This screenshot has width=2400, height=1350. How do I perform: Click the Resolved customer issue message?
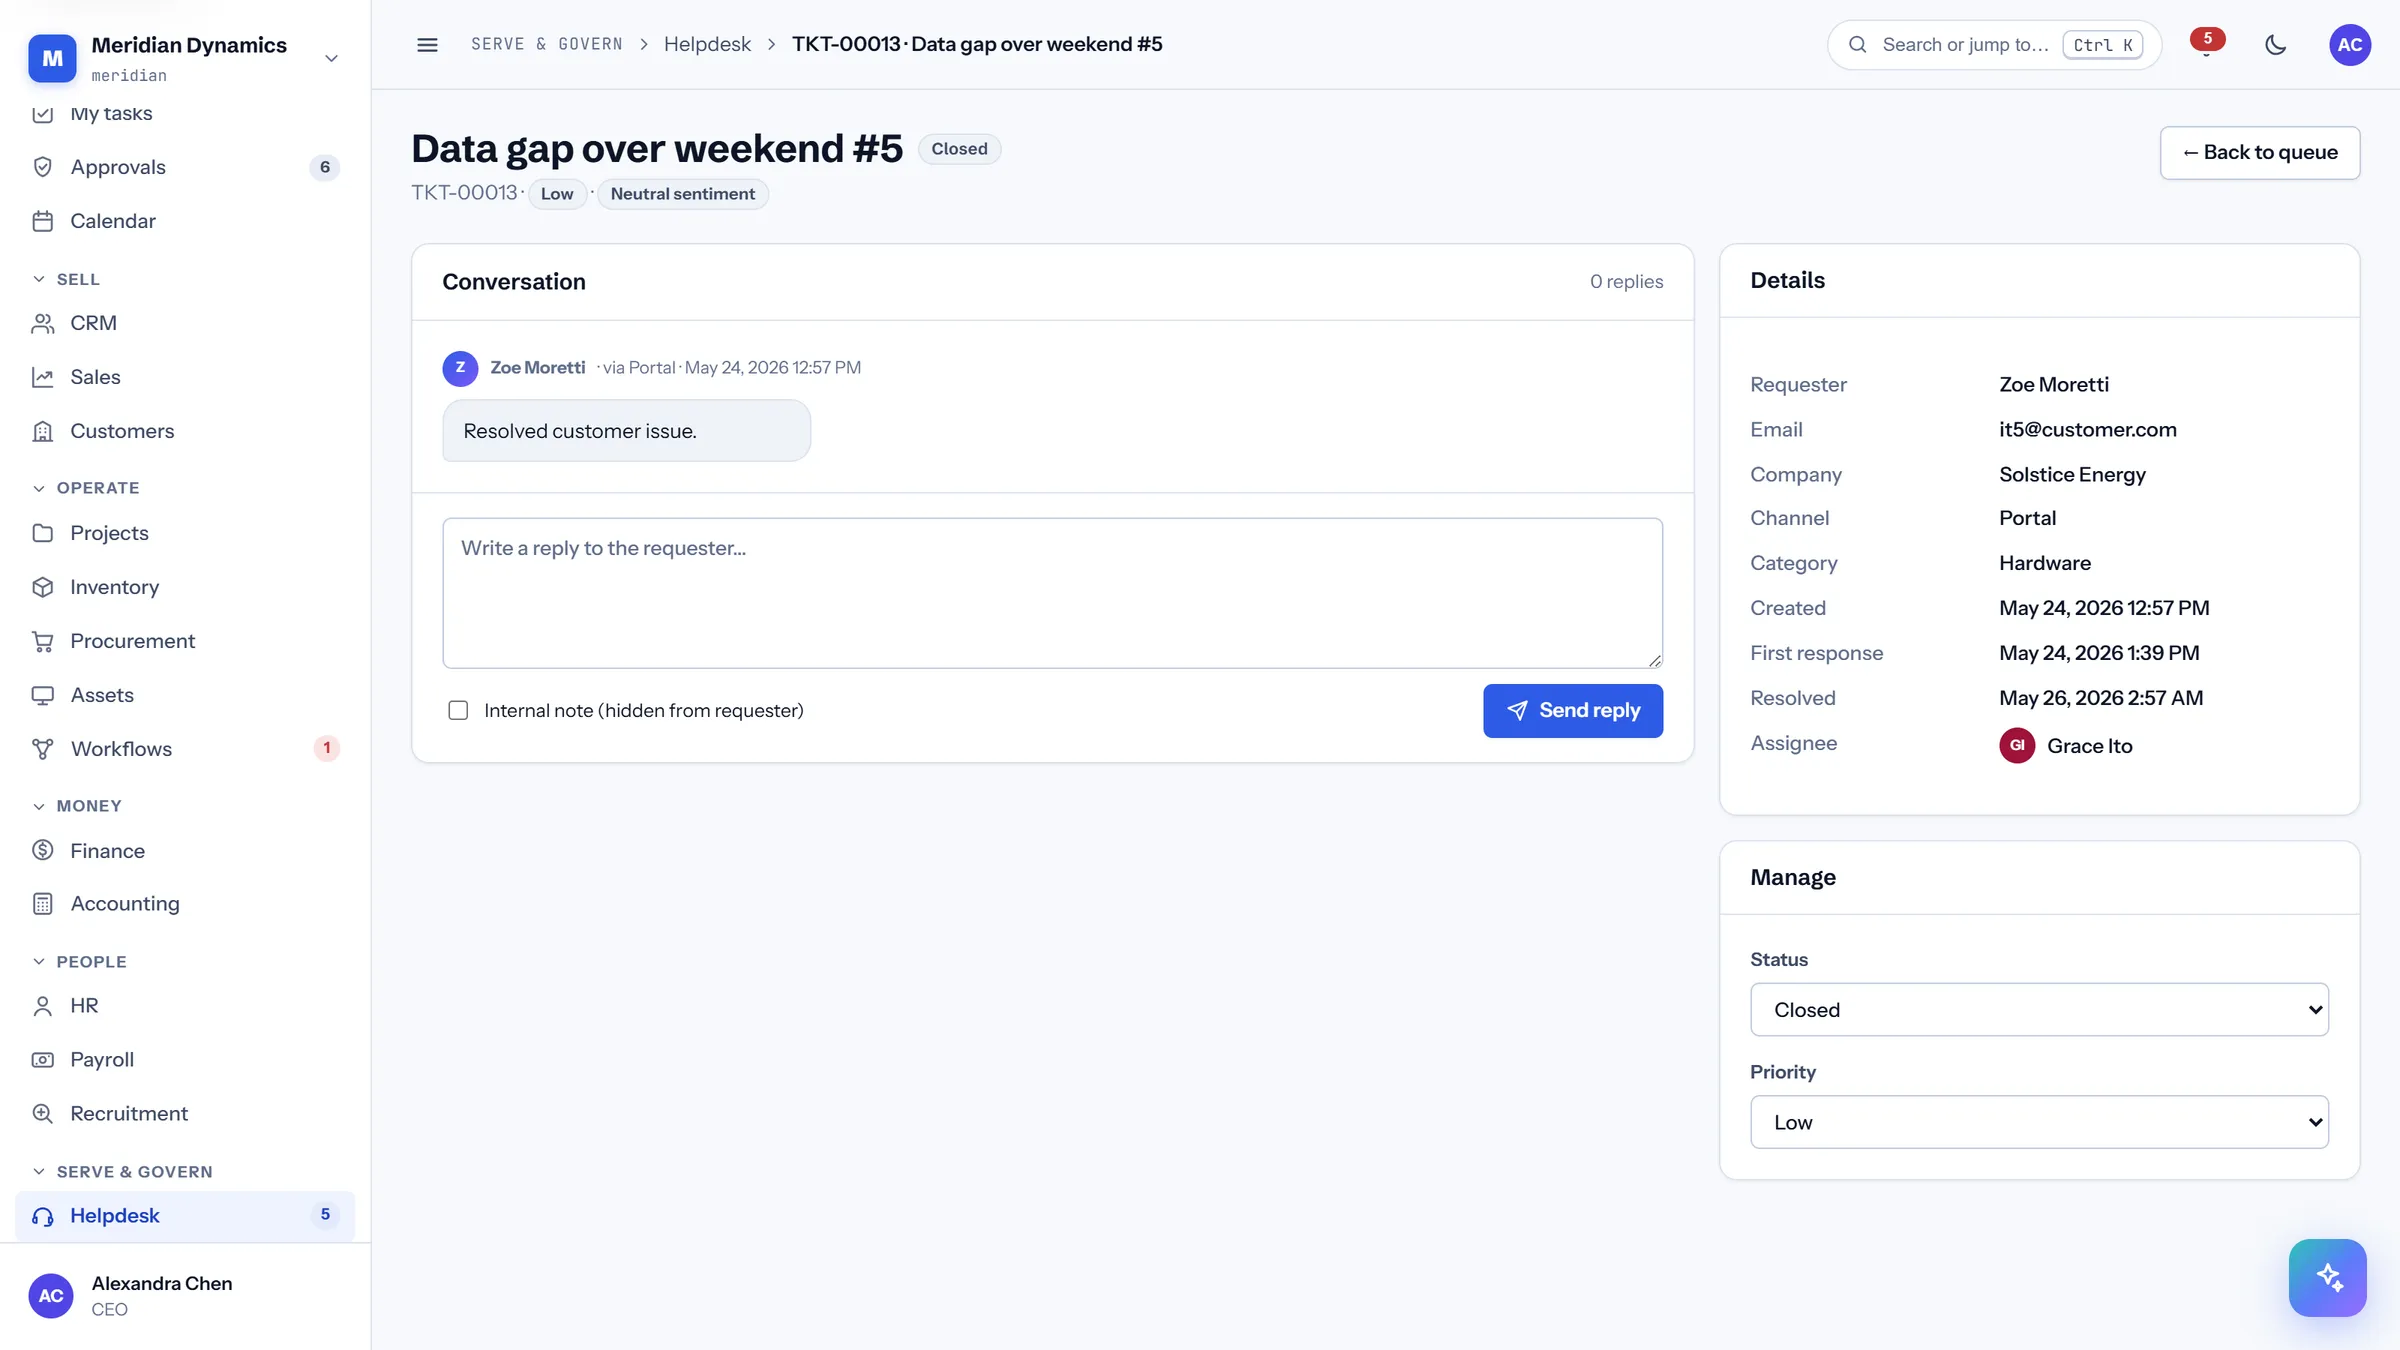626,431
